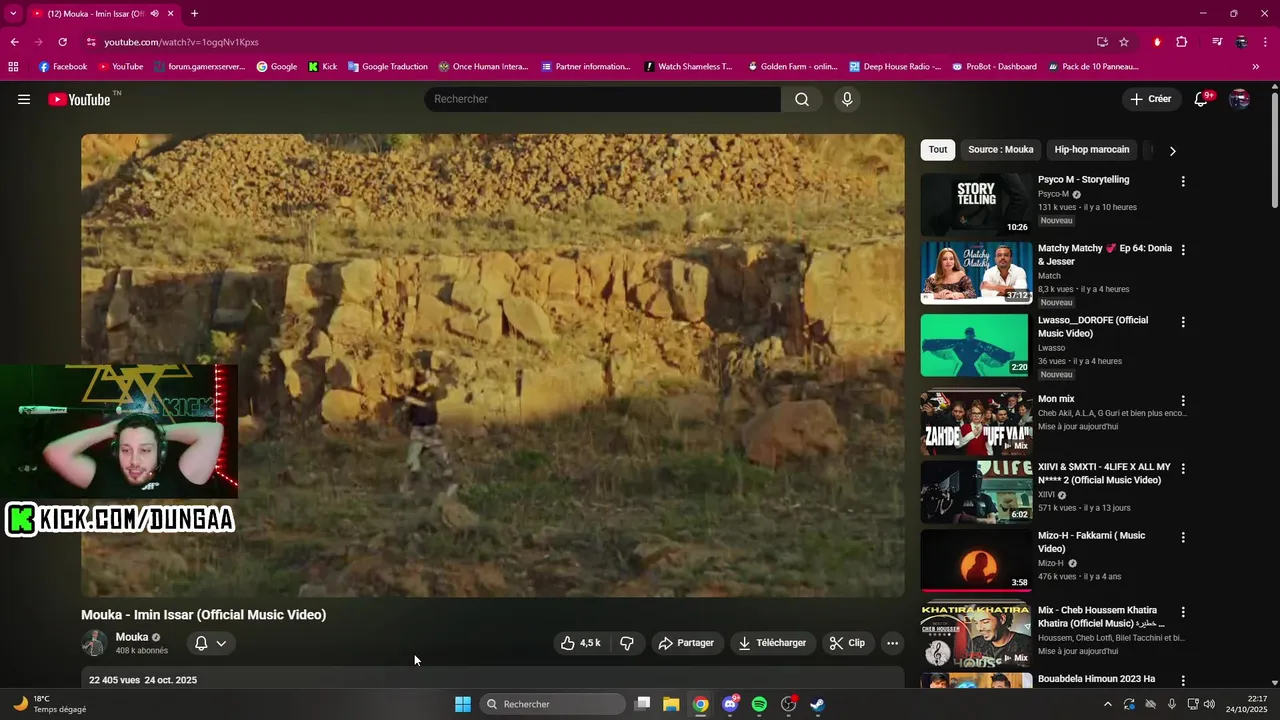Viewport: 1280px width, 720px height.
Task: Go back in browser
Action: [14, 42]
